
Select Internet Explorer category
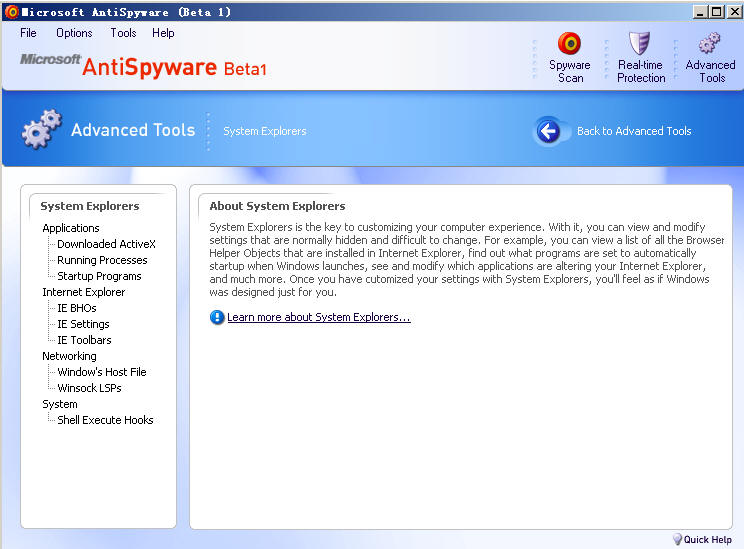84,292
